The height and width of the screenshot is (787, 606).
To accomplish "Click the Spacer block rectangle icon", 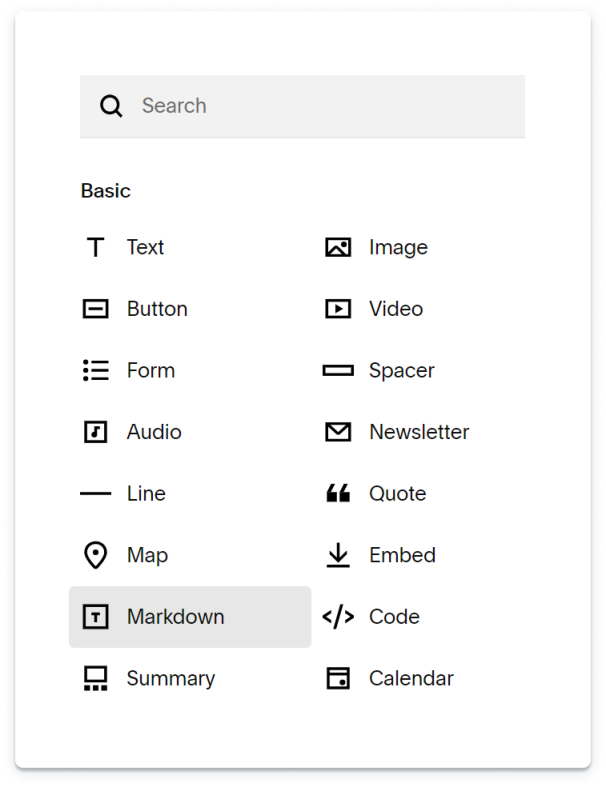I will [338, 370].
